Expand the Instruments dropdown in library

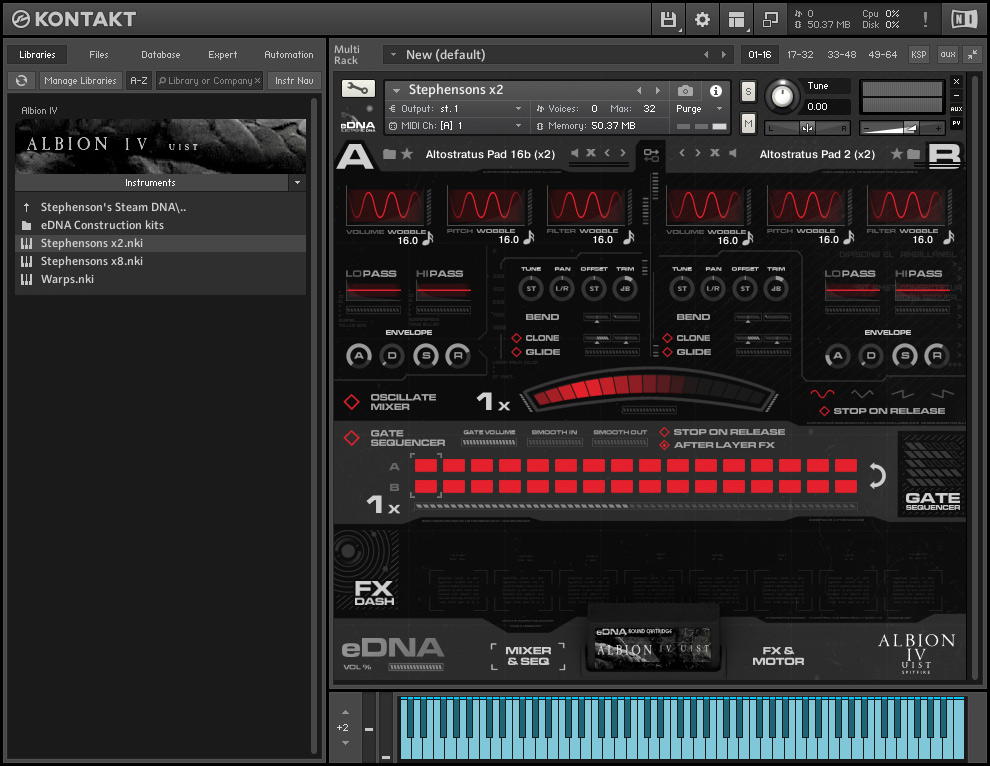pyautogui.click(x=297, y=183)
